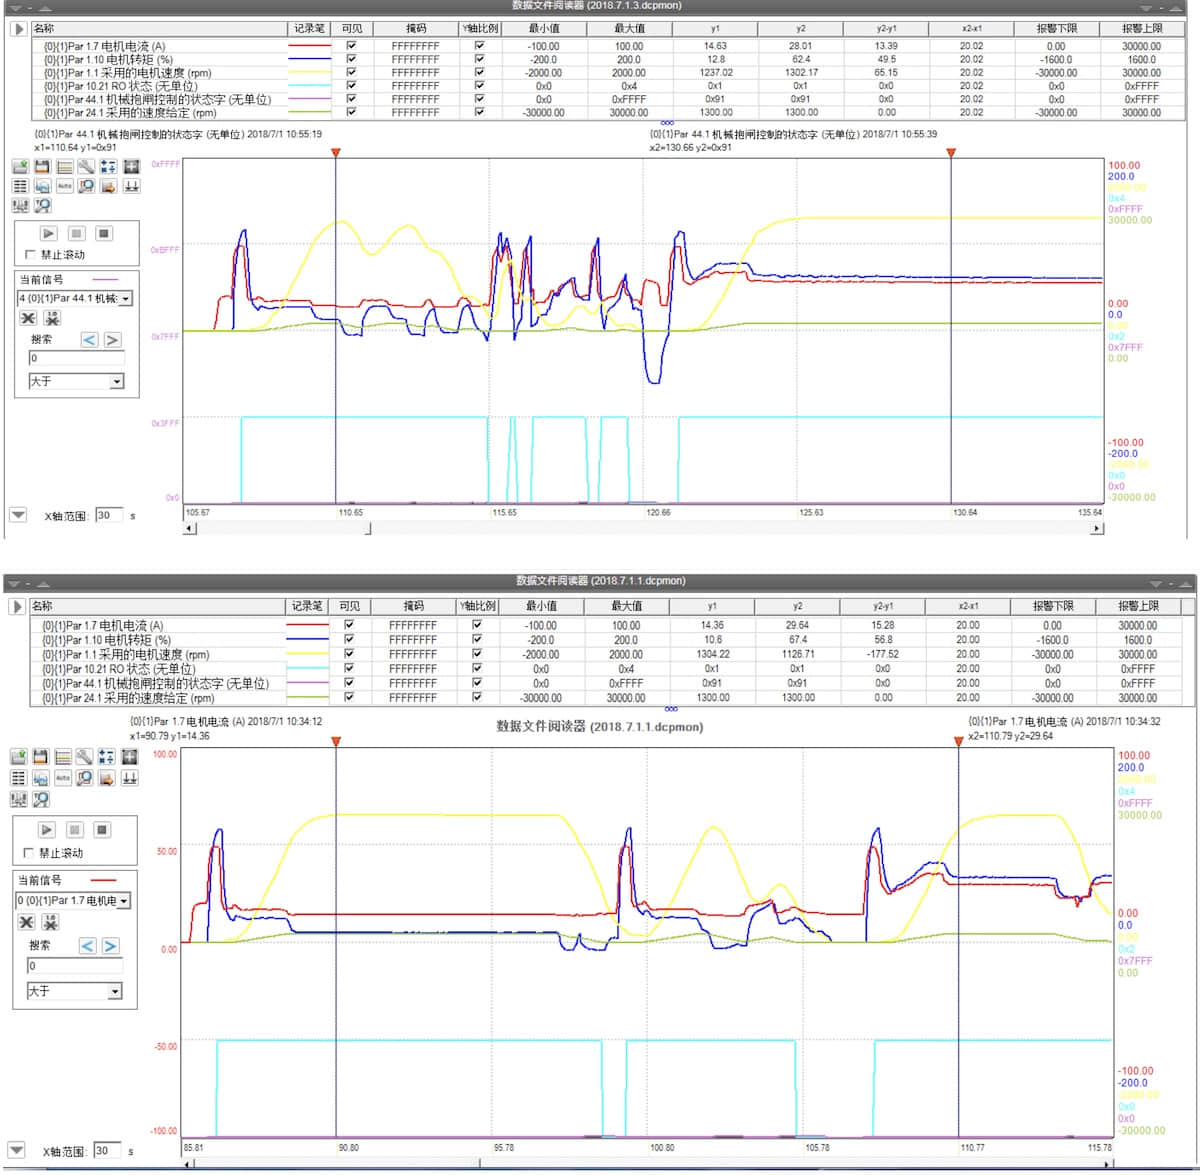Expand the collapse arrow left of upper X轴范围
This screenshot has width=1200, height=1175.
(x=18, y=515)
